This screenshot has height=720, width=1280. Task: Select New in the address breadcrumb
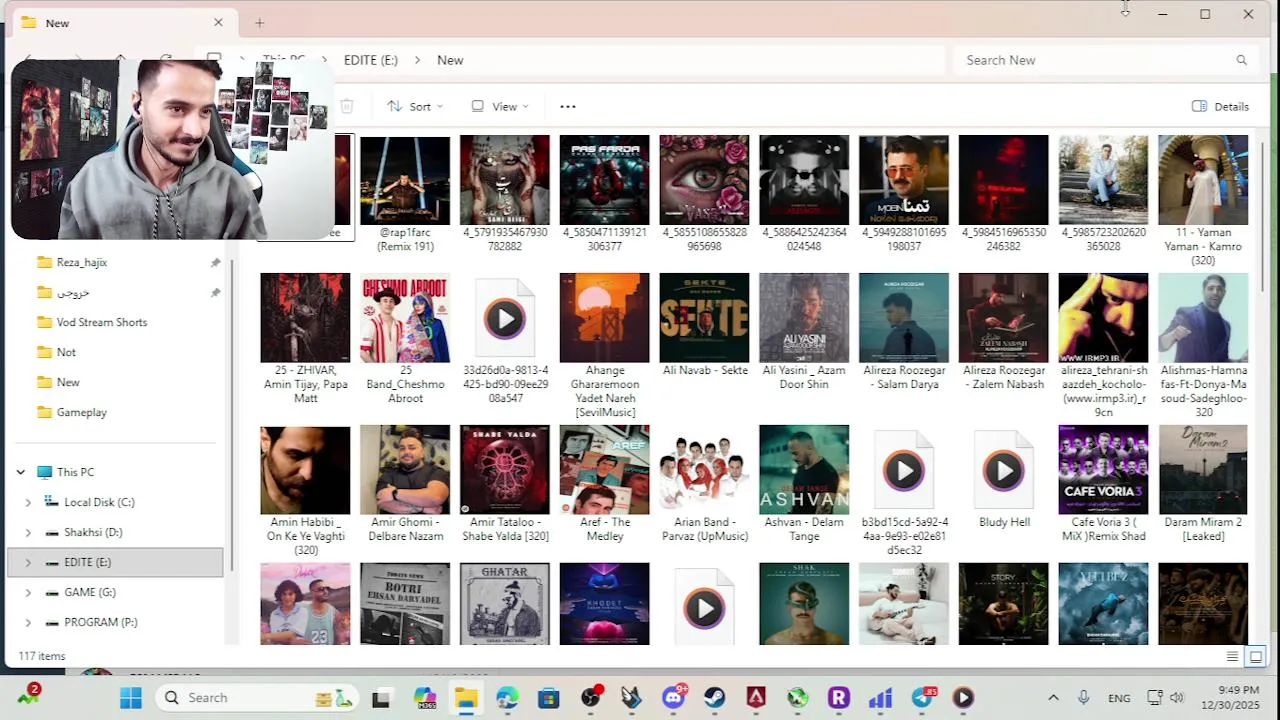pos(450,60)
